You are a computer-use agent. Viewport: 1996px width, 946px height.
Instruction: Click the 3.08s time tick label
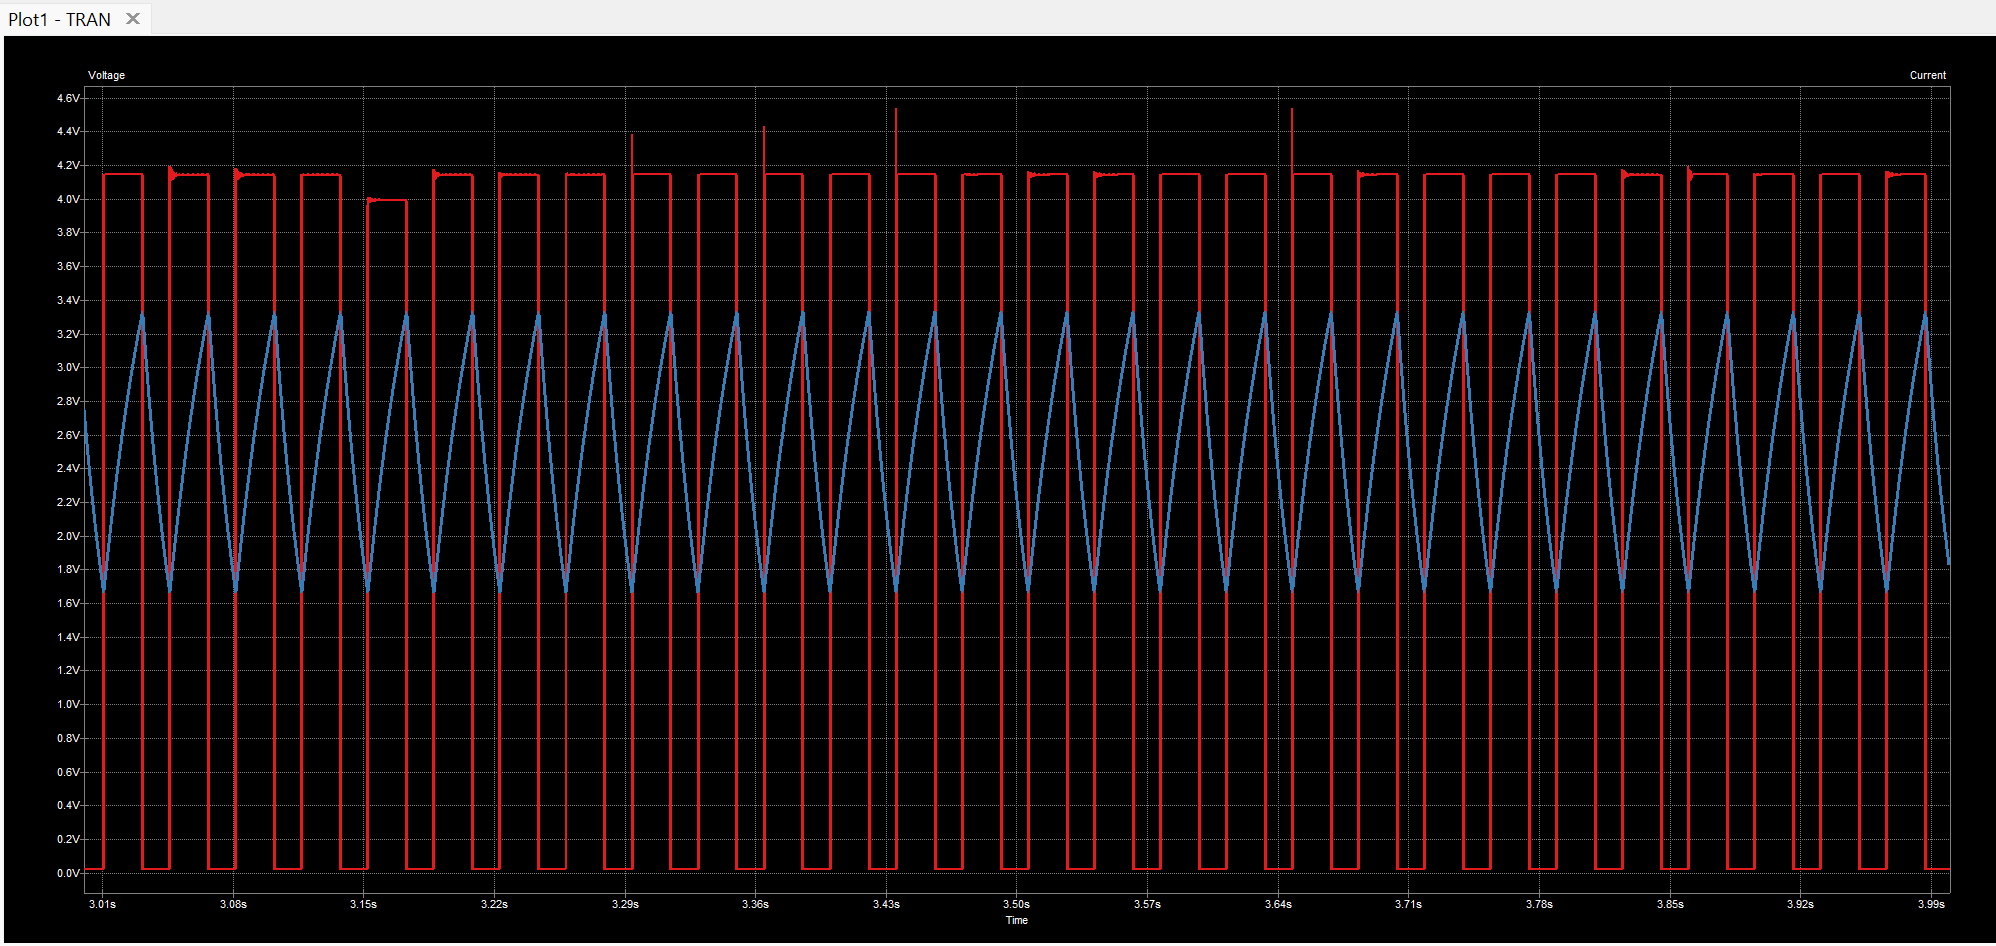tap(233, 904)
